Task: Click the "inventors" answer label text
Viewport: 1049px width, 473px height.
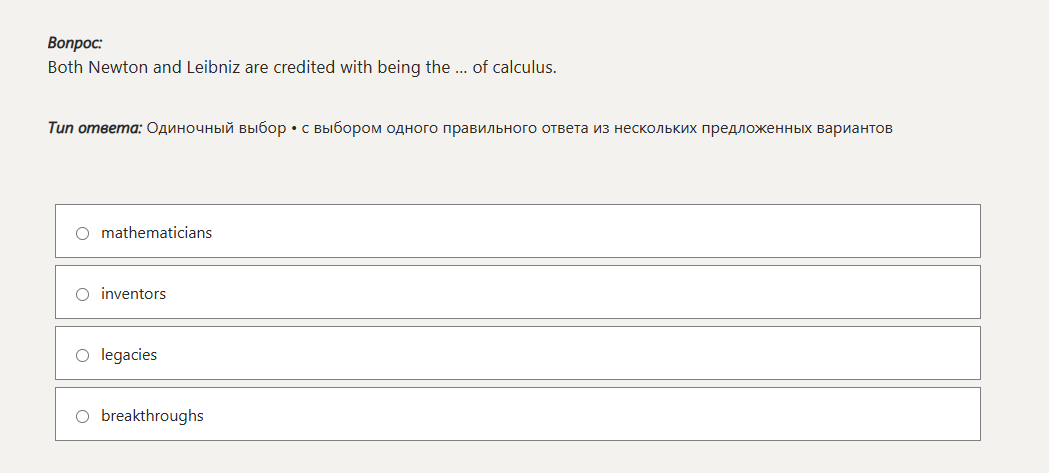Action: (x=133, y=294)
